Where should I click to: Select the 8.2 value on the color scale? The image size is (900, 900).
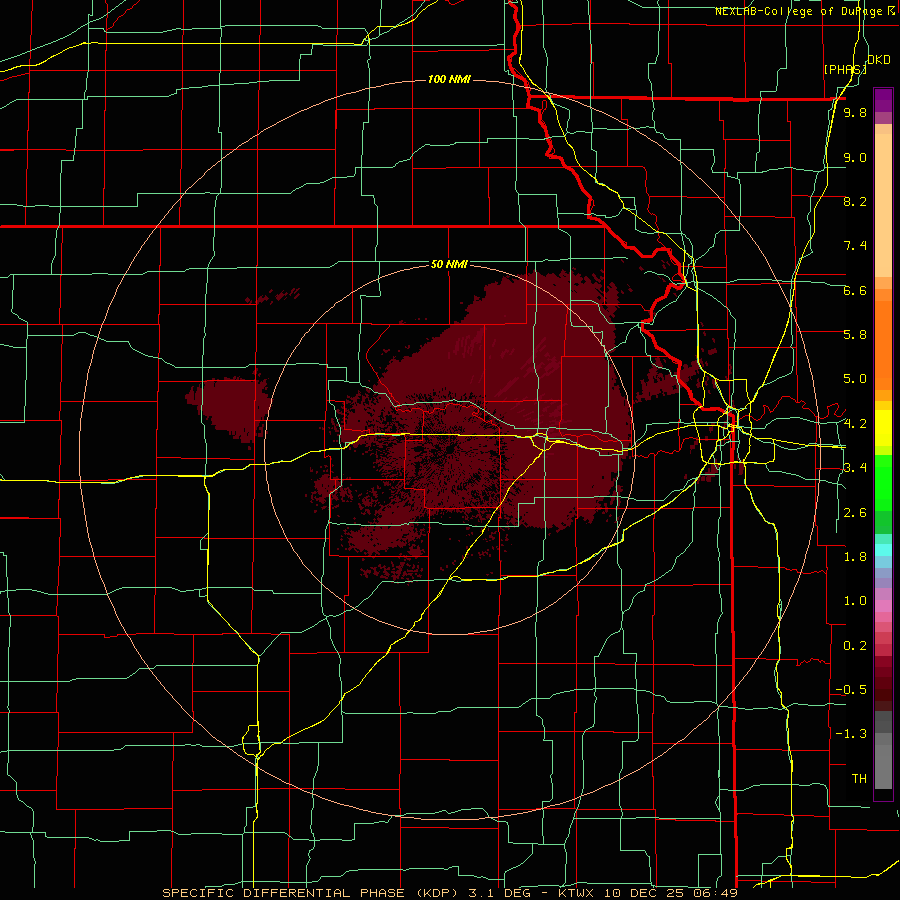[855, 201]
